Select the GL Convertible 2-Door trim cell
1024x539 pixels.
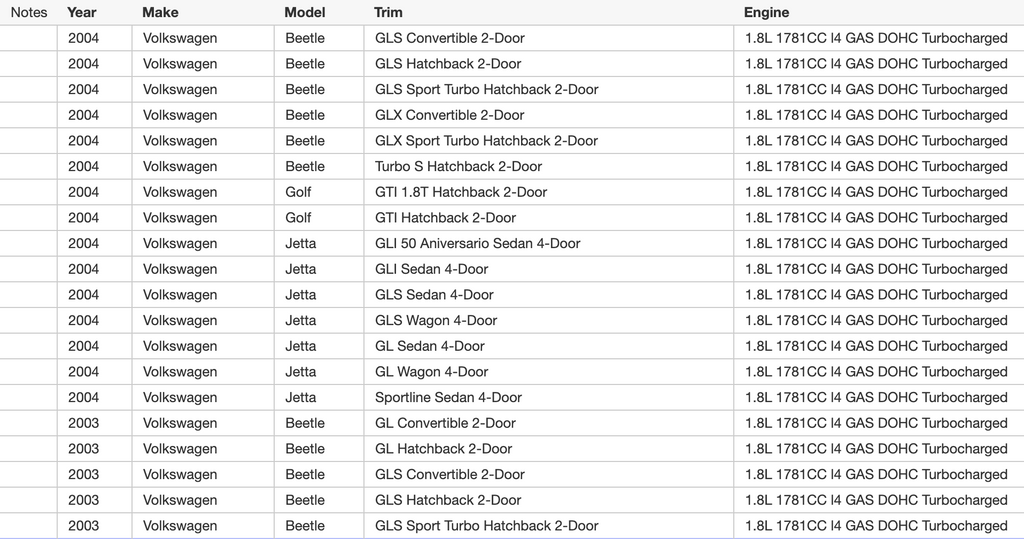click(445, 423)
